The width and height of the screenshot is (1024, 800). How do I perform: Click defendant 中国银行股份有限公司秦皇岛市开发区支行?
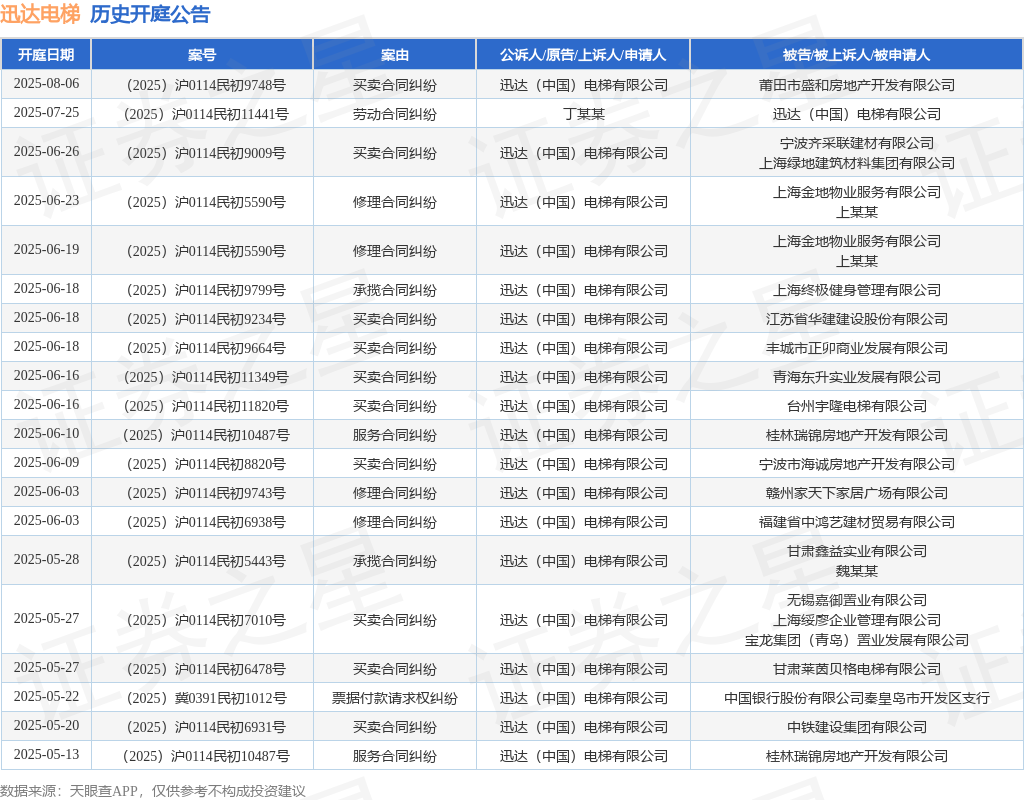(x=857, y=698)
